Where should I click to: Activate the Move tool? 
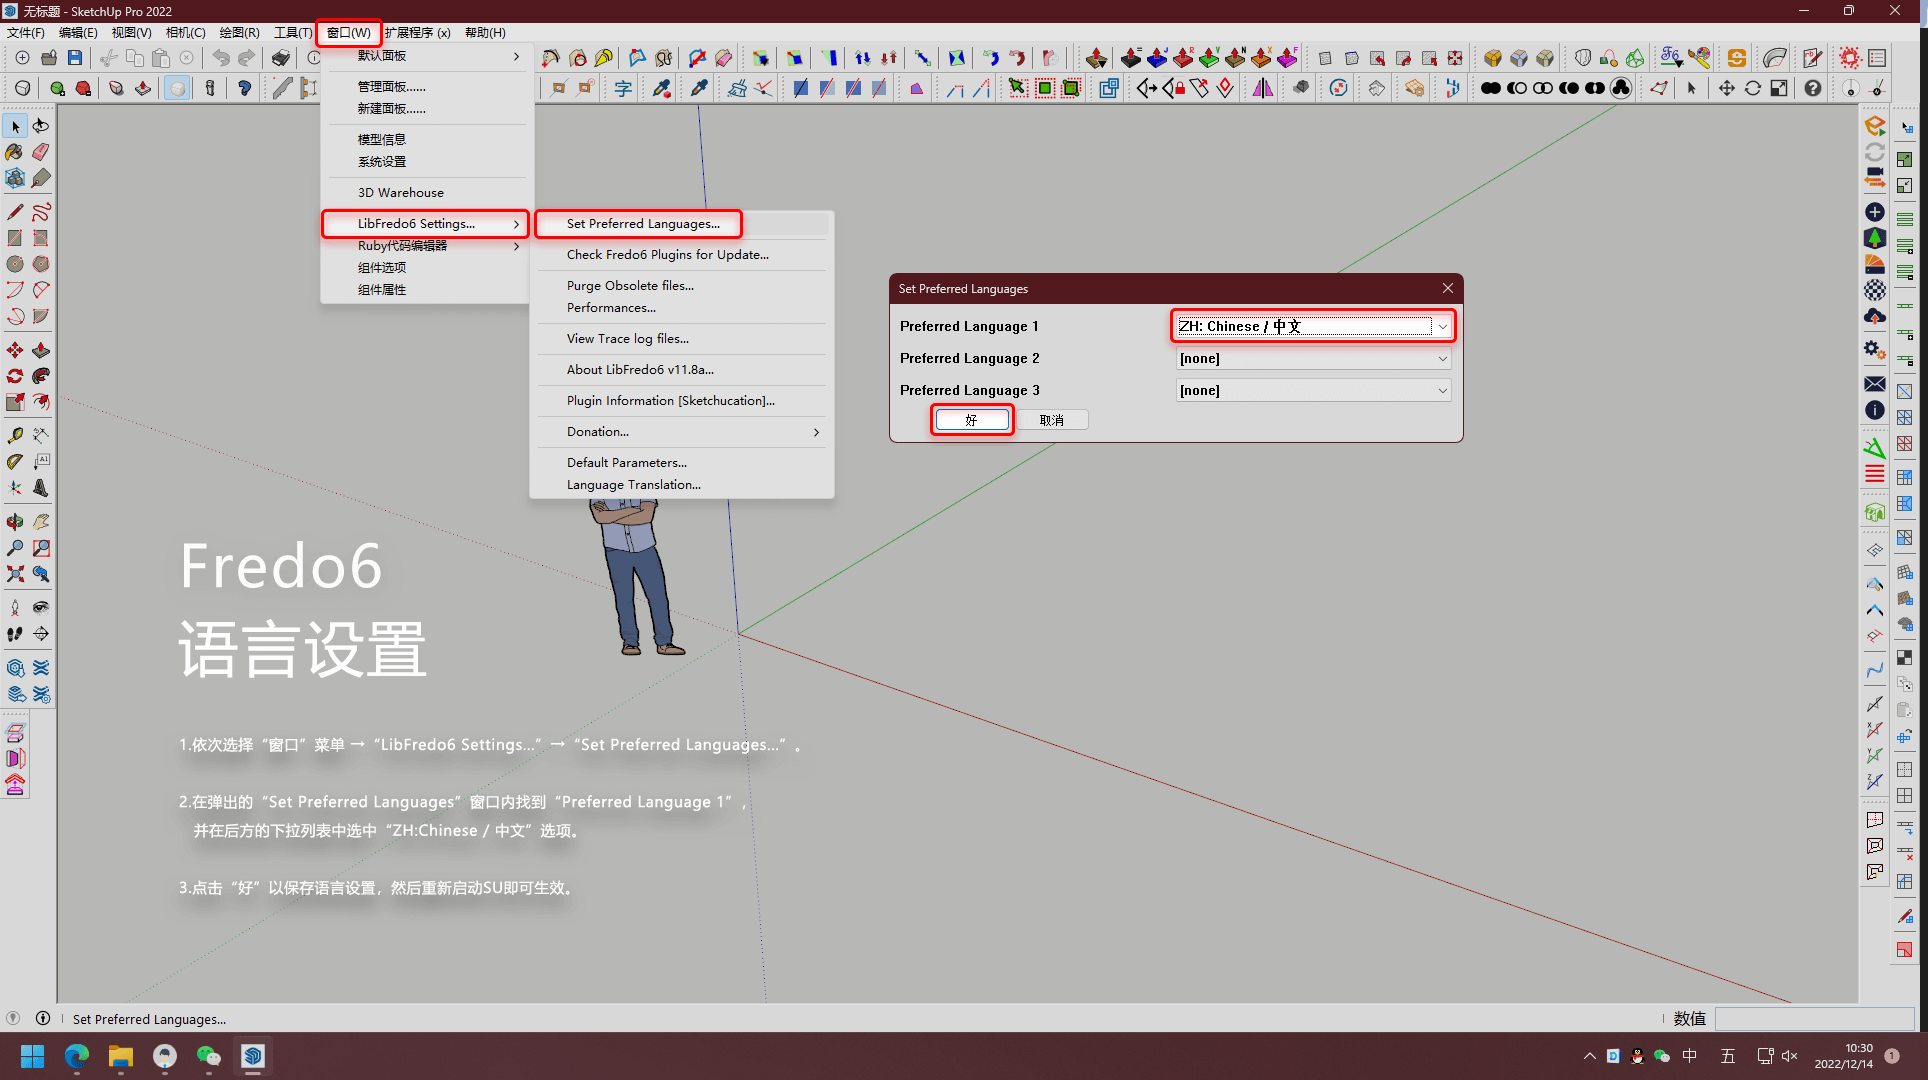(x=15, y=350)
